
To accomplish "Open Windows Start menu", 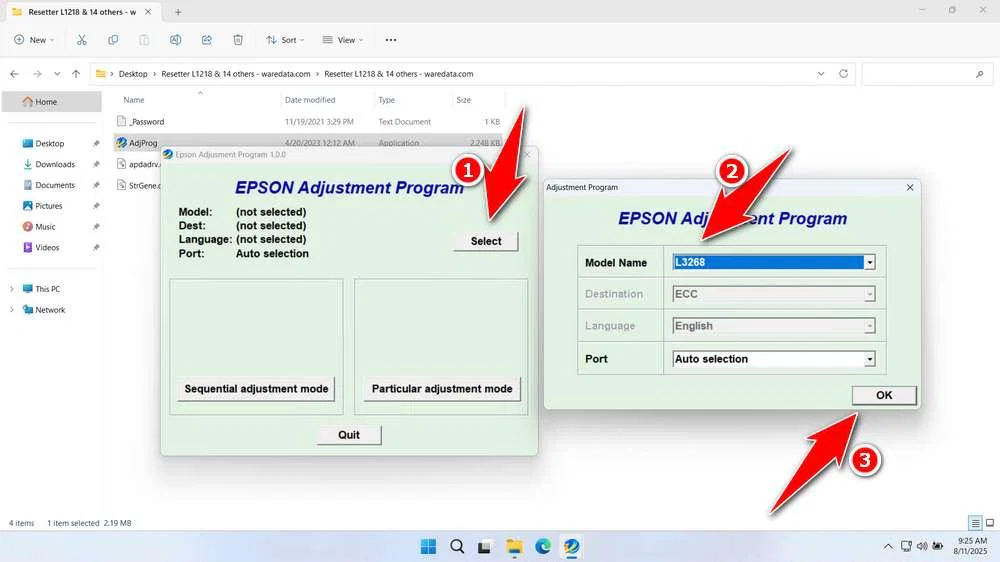I will click(x=429, y=546).
